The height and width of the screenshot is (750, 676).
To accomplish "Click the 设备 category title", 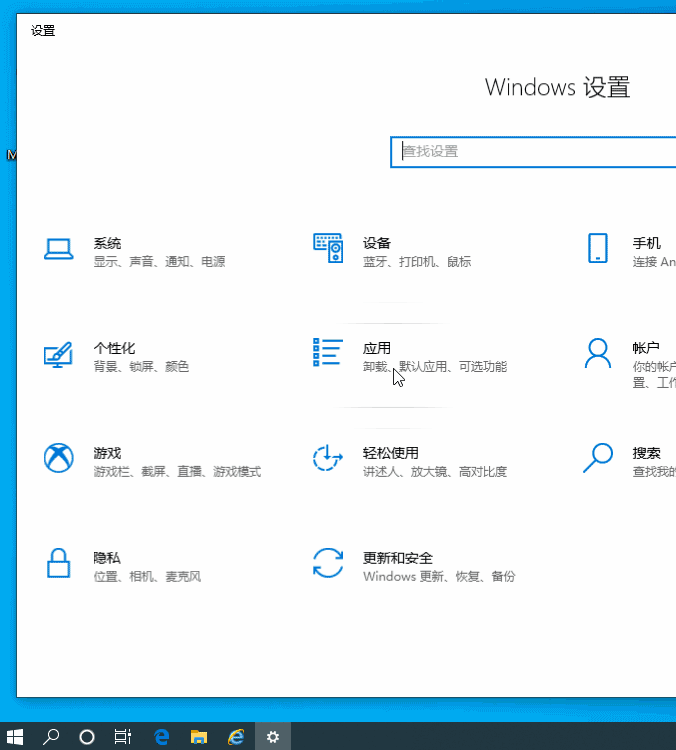I will (377, 243).
